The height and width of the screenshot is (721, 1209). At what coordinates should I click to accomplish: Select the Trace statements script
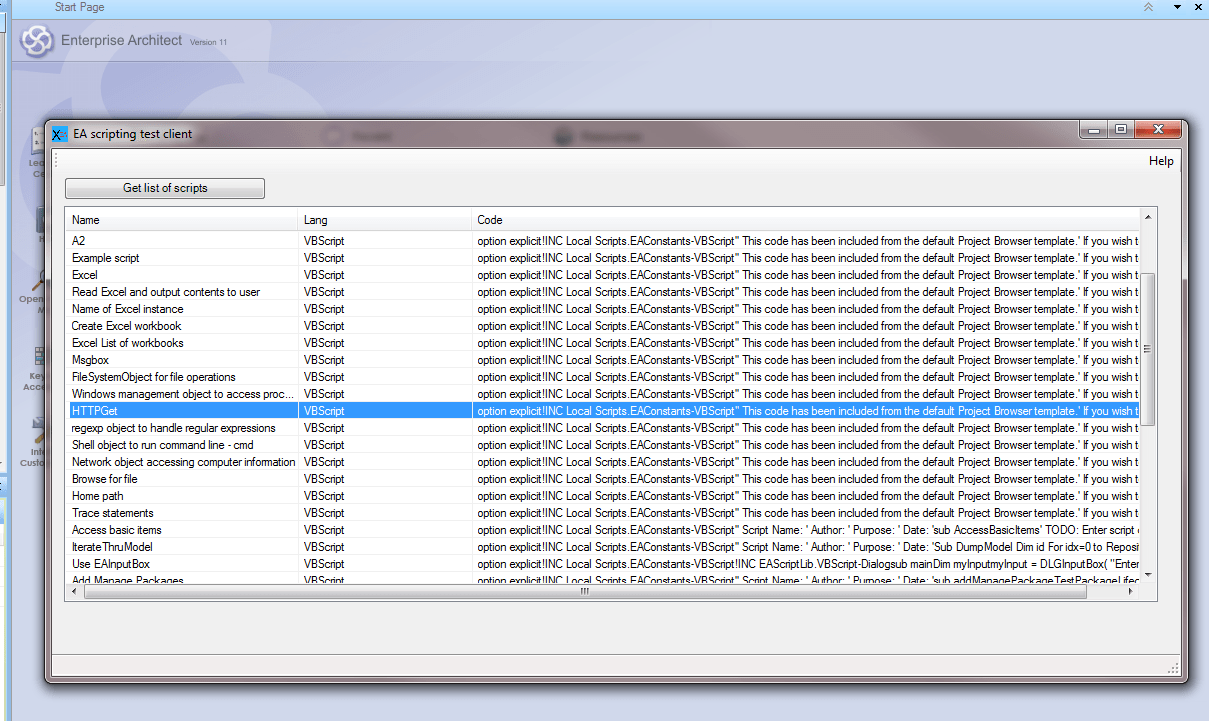113,513
